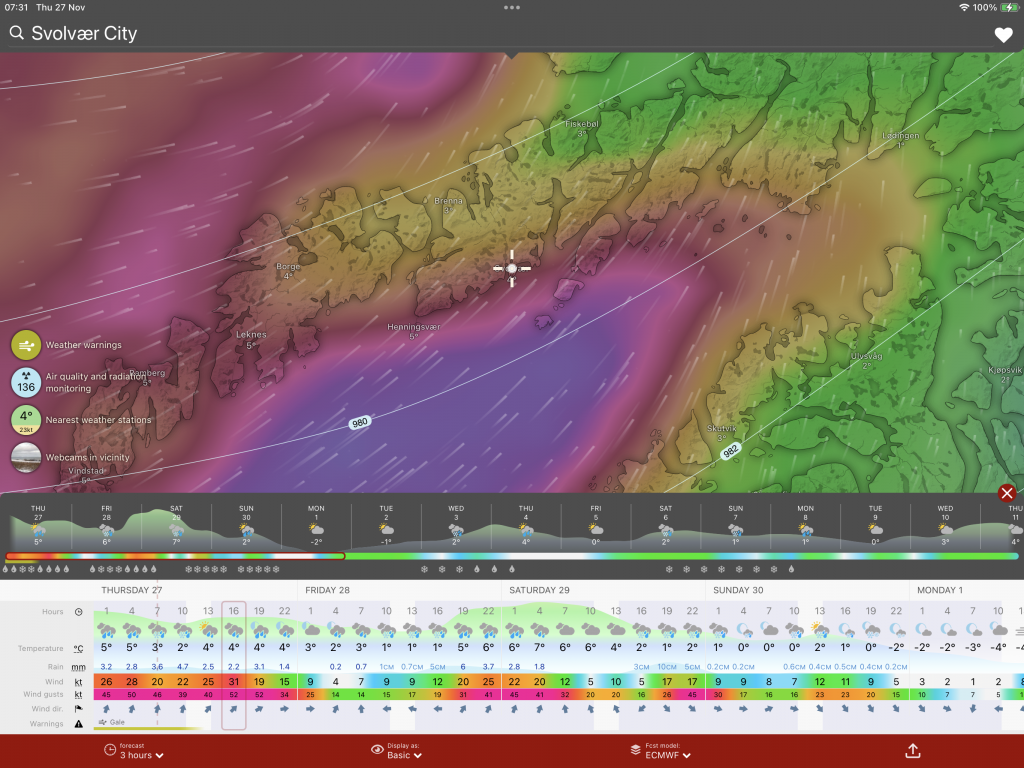Tap the search magnifier icon
The image size is (1024, 768).
(16, 33)
